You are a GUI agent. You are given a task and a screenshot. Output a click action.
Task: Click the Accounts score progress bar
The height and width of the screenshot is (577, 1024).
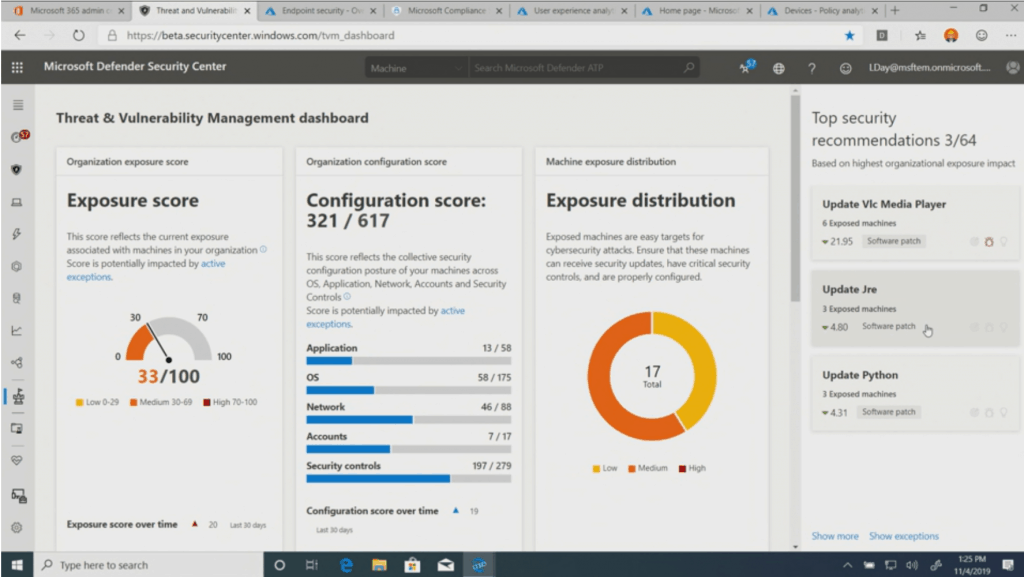[409, 449]
